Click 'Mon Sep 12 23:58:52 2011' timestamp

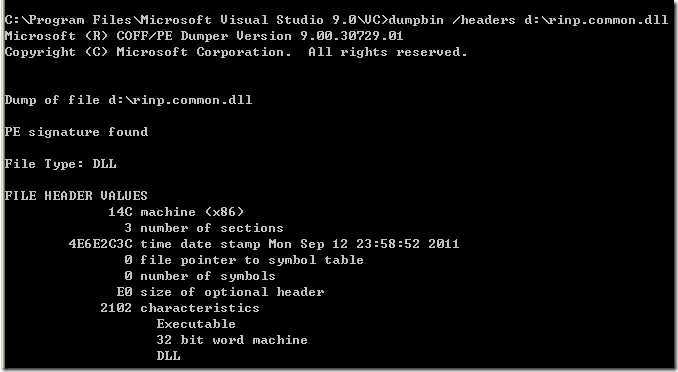pyautogui.click(x=364, y=244)
